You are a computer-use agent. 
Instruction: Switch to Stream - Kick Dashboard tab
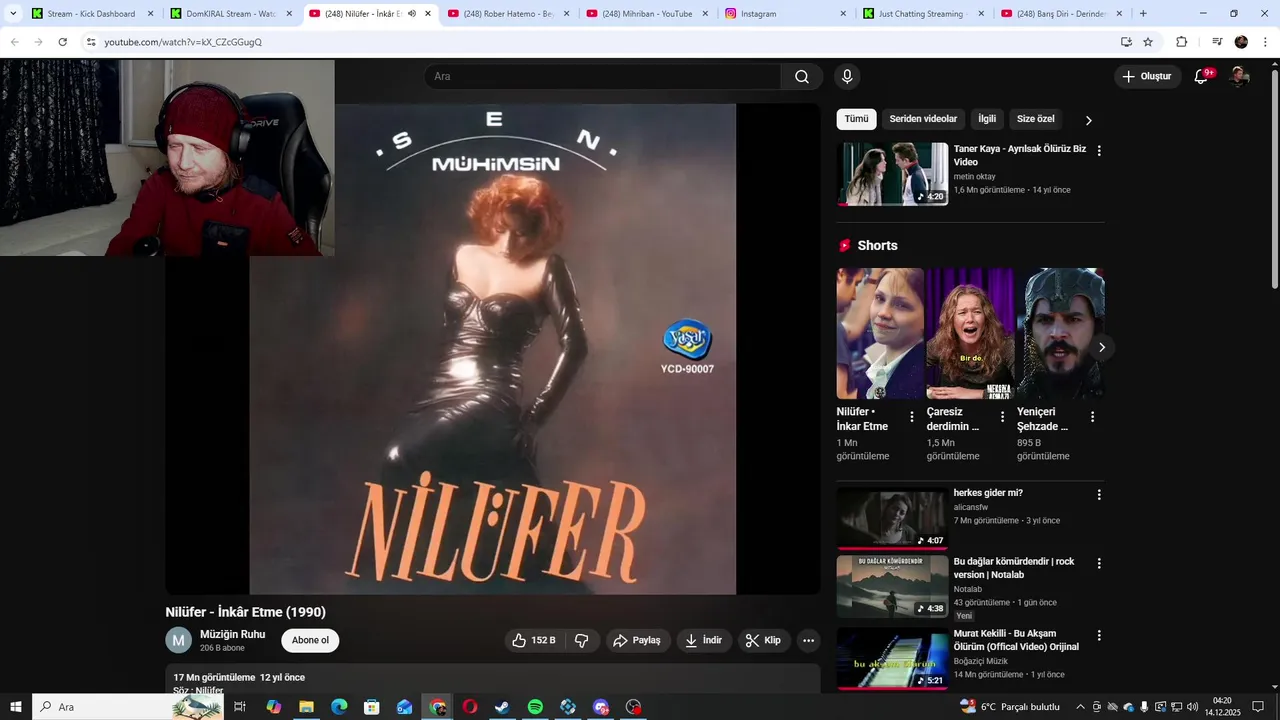pos(91,14)
